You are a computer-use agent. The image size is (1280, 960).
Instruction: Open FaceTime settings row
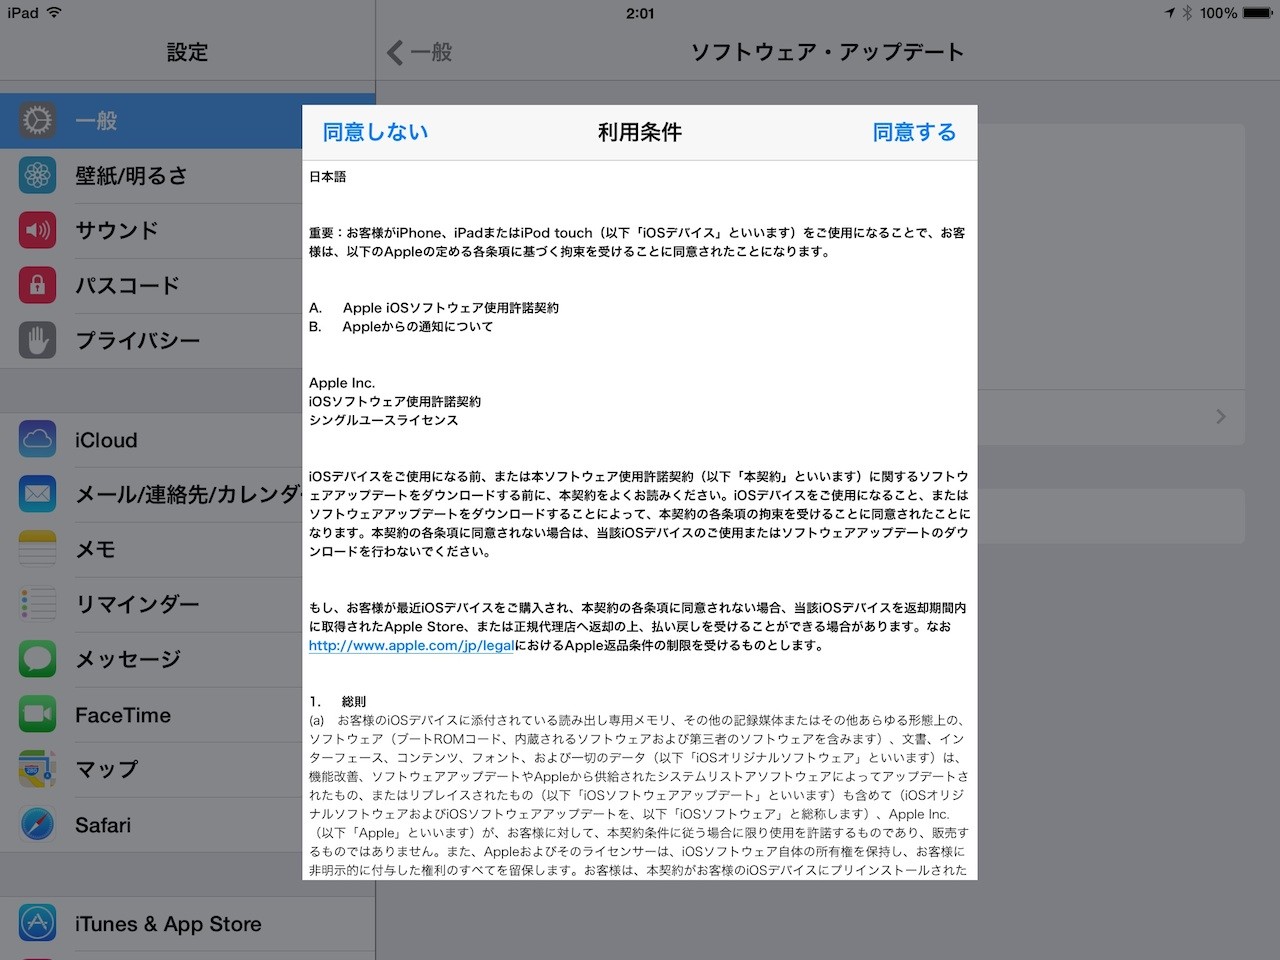pyautogui.click(x=188, y=714)
